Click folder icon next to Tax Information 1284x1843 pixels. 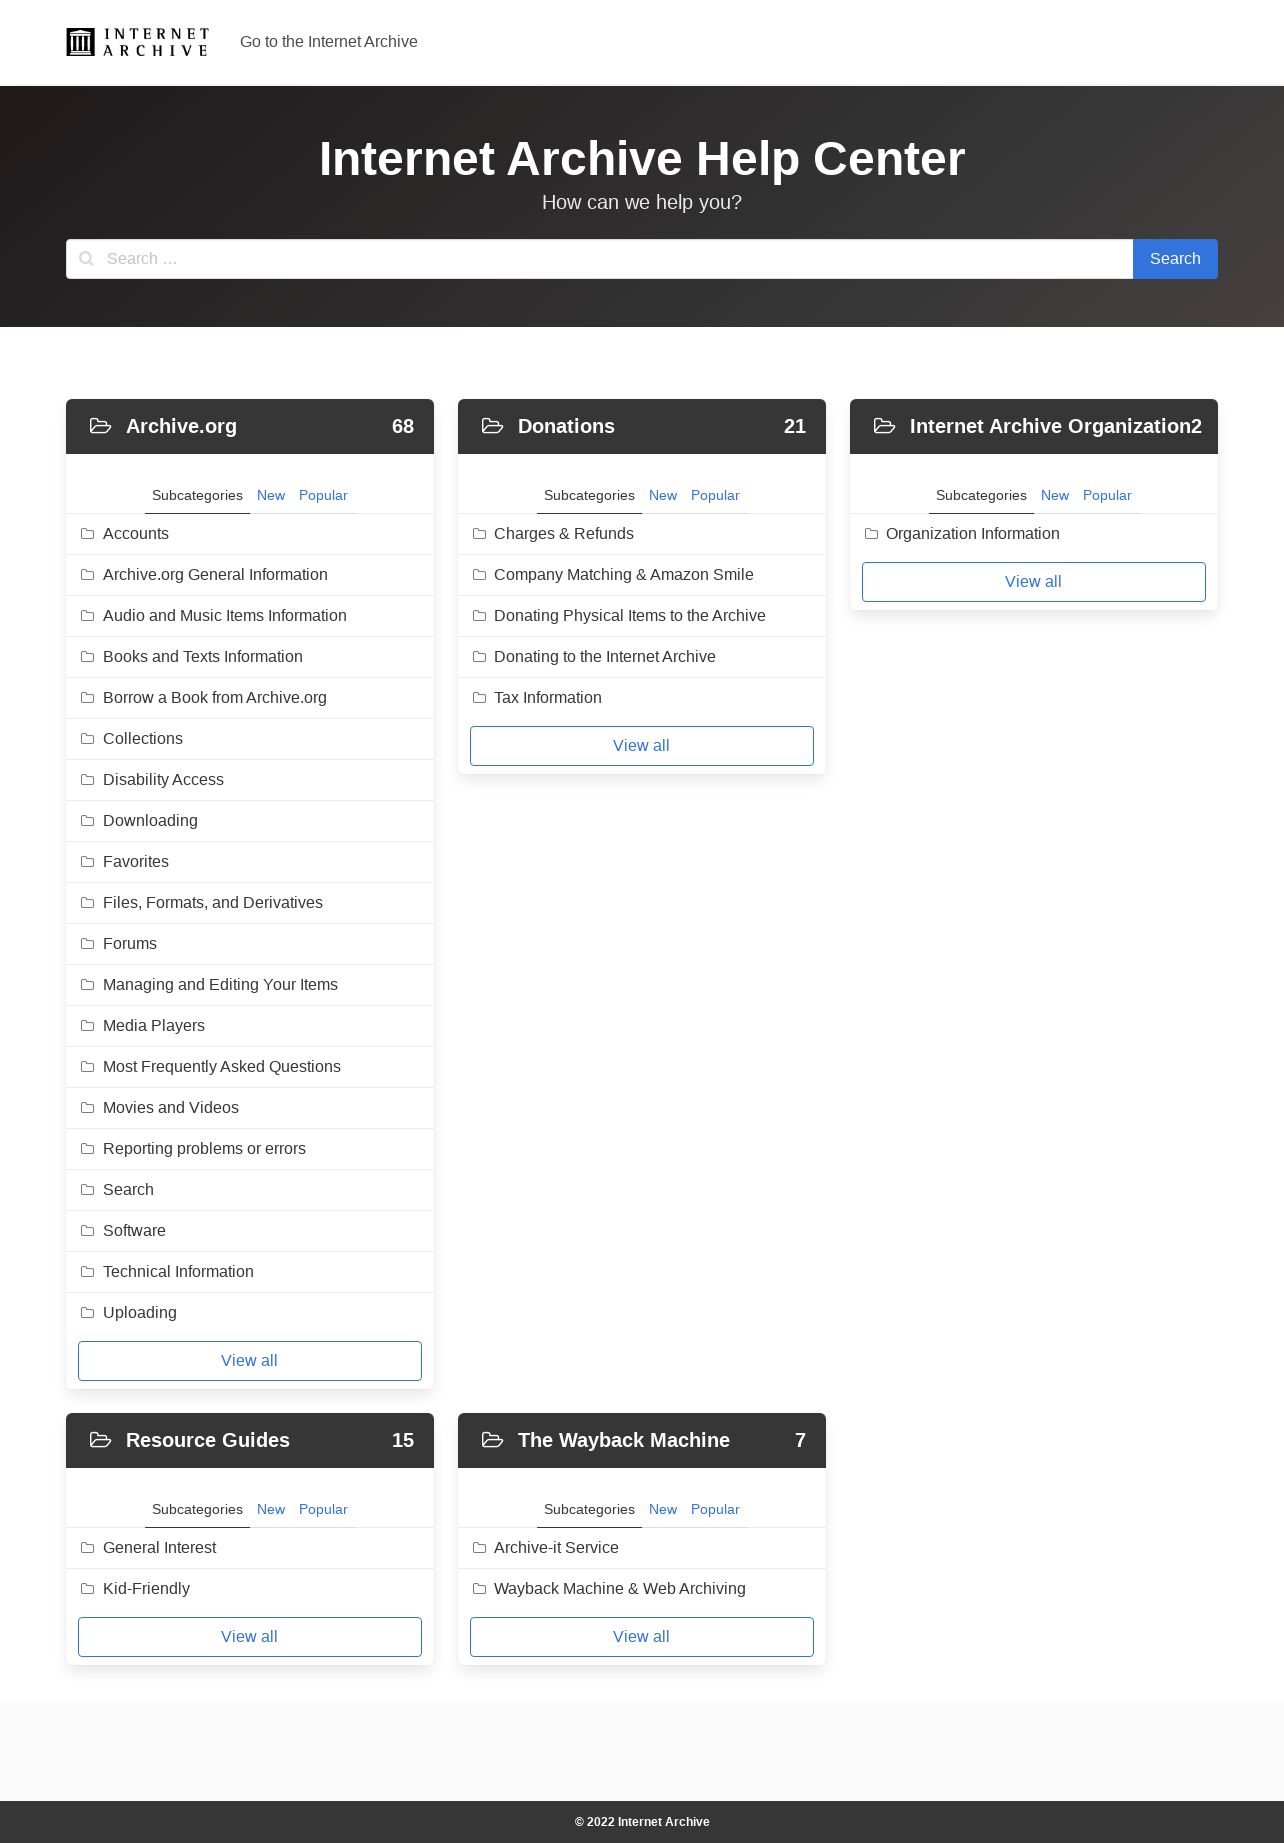pos(479,698)
